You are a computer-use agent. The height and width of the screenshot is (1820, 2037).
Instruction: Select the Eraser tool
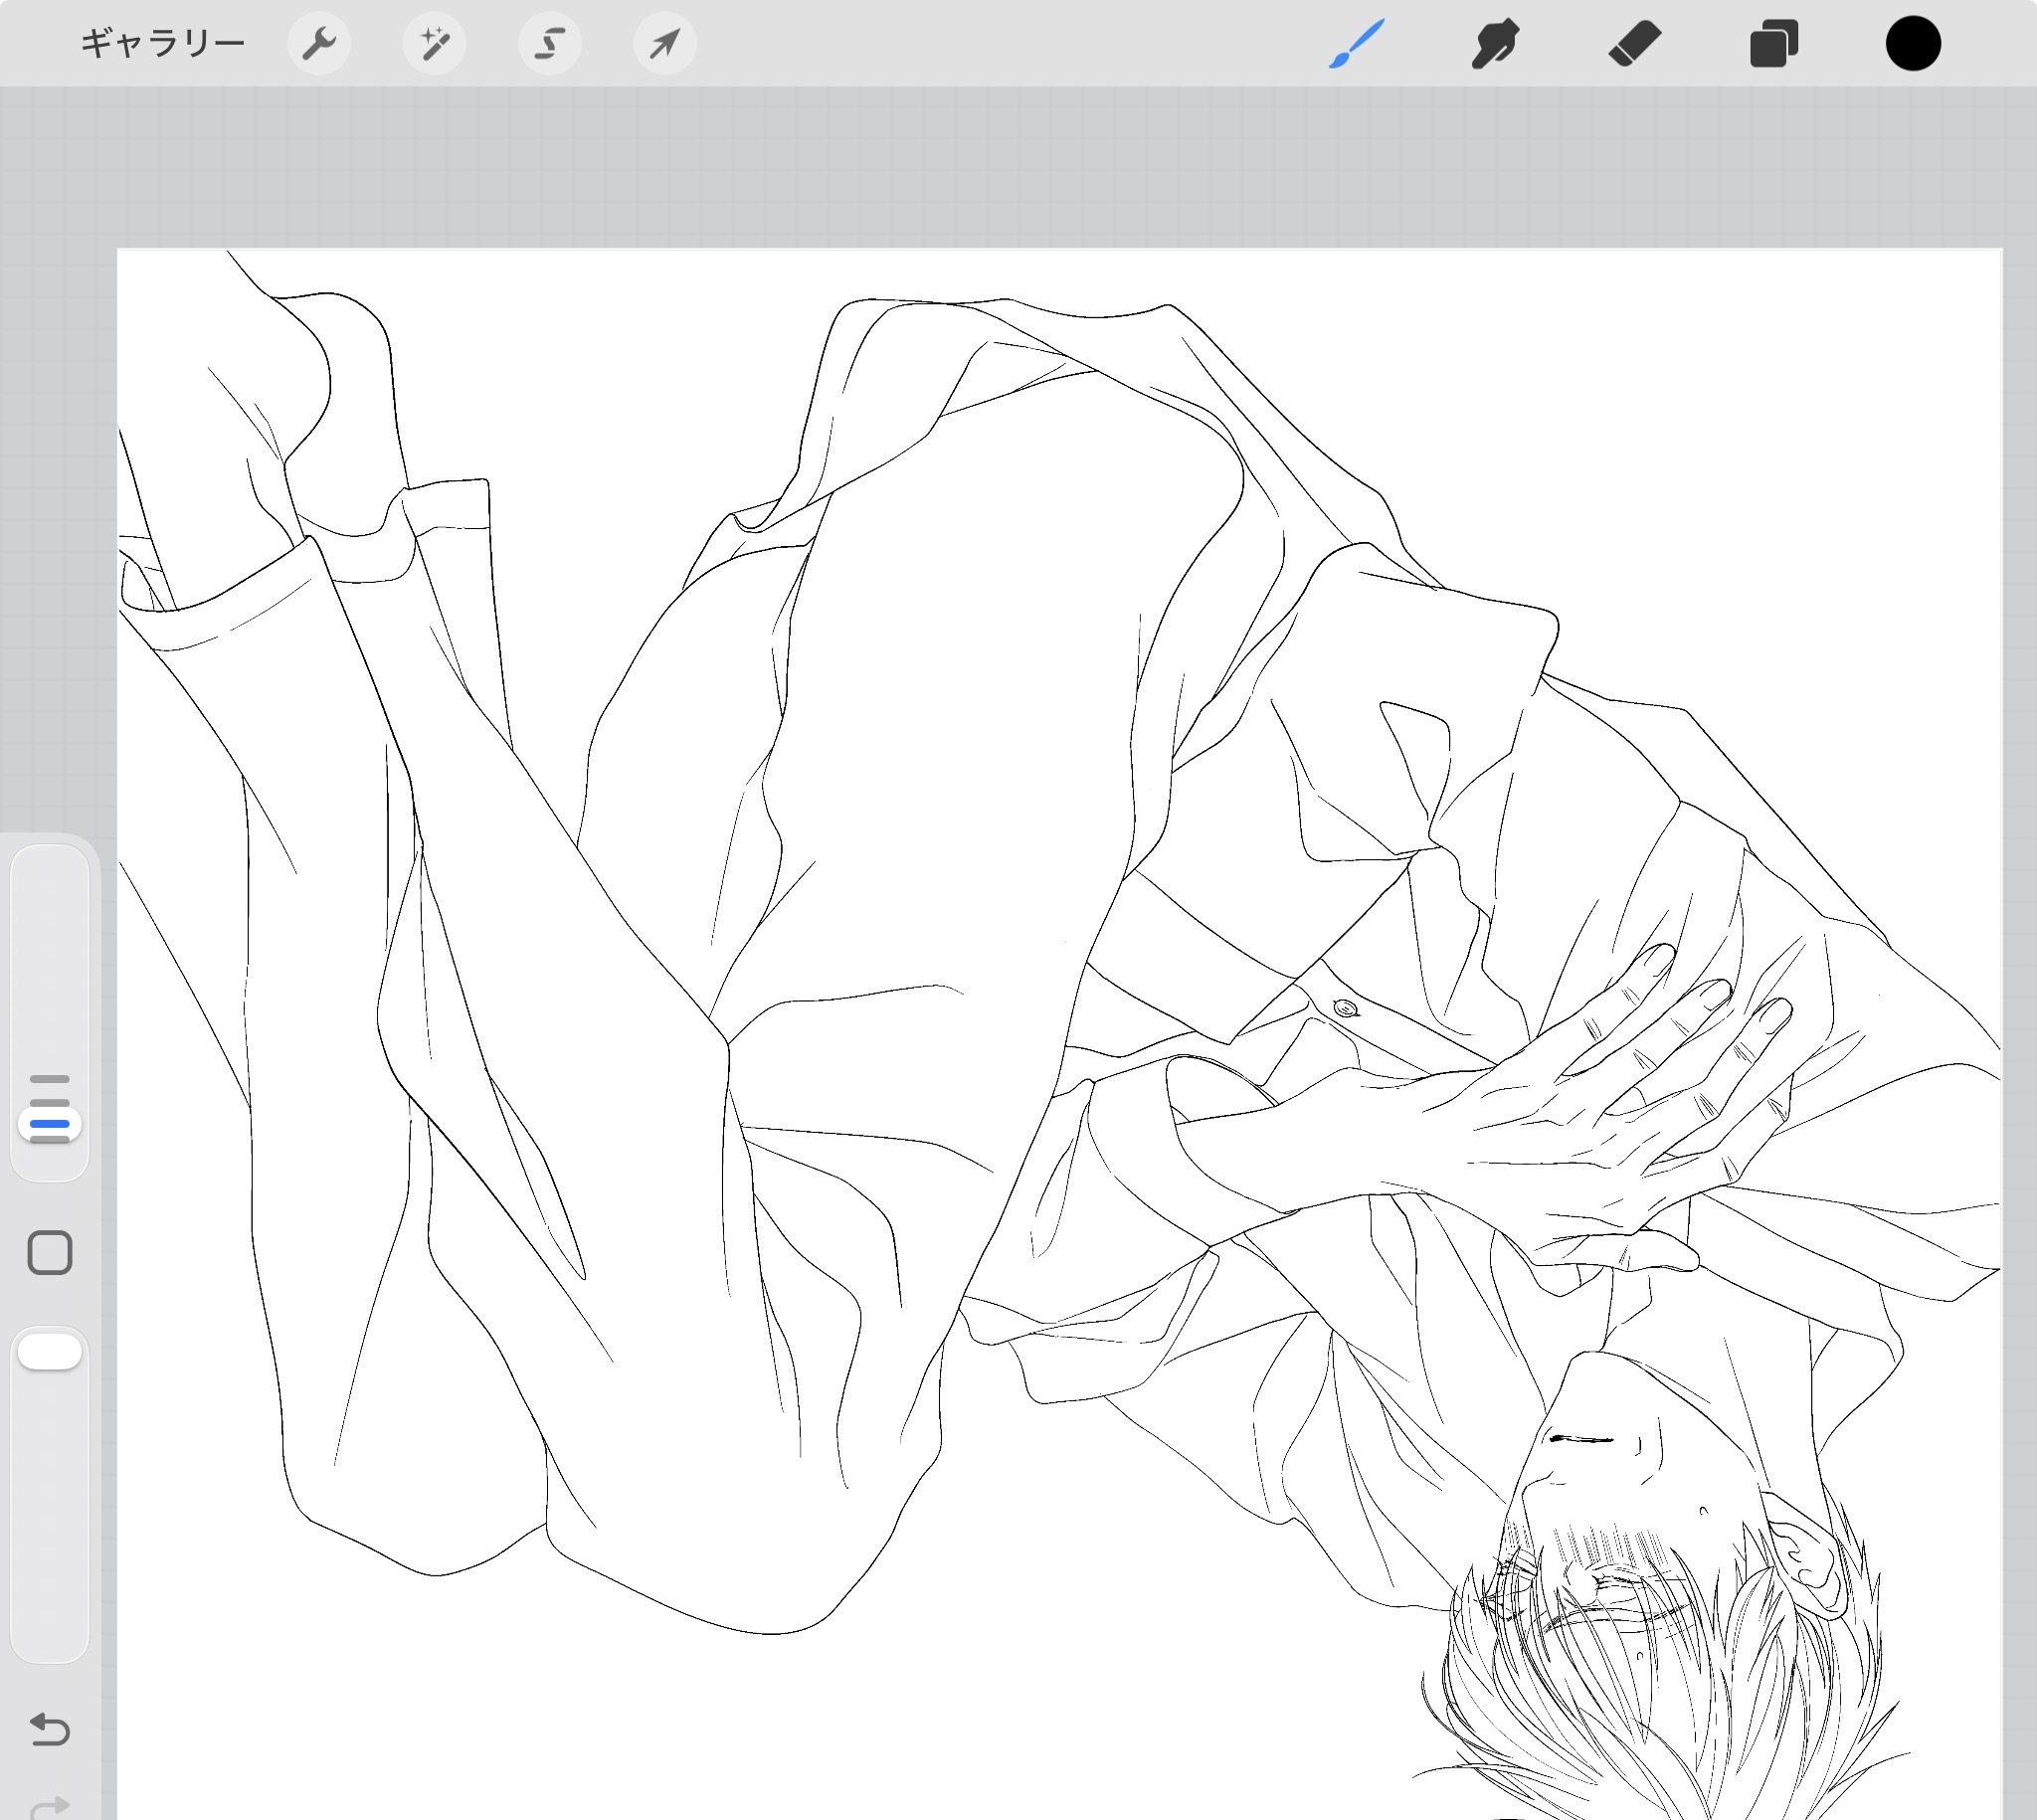click(x=1634, y=44)
